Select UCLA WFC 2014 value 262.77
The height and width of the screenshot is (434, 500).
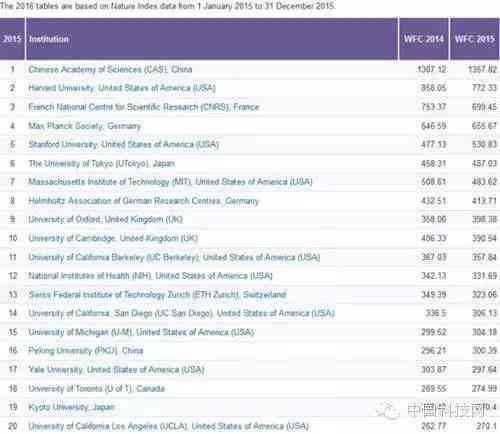point(434,426)
